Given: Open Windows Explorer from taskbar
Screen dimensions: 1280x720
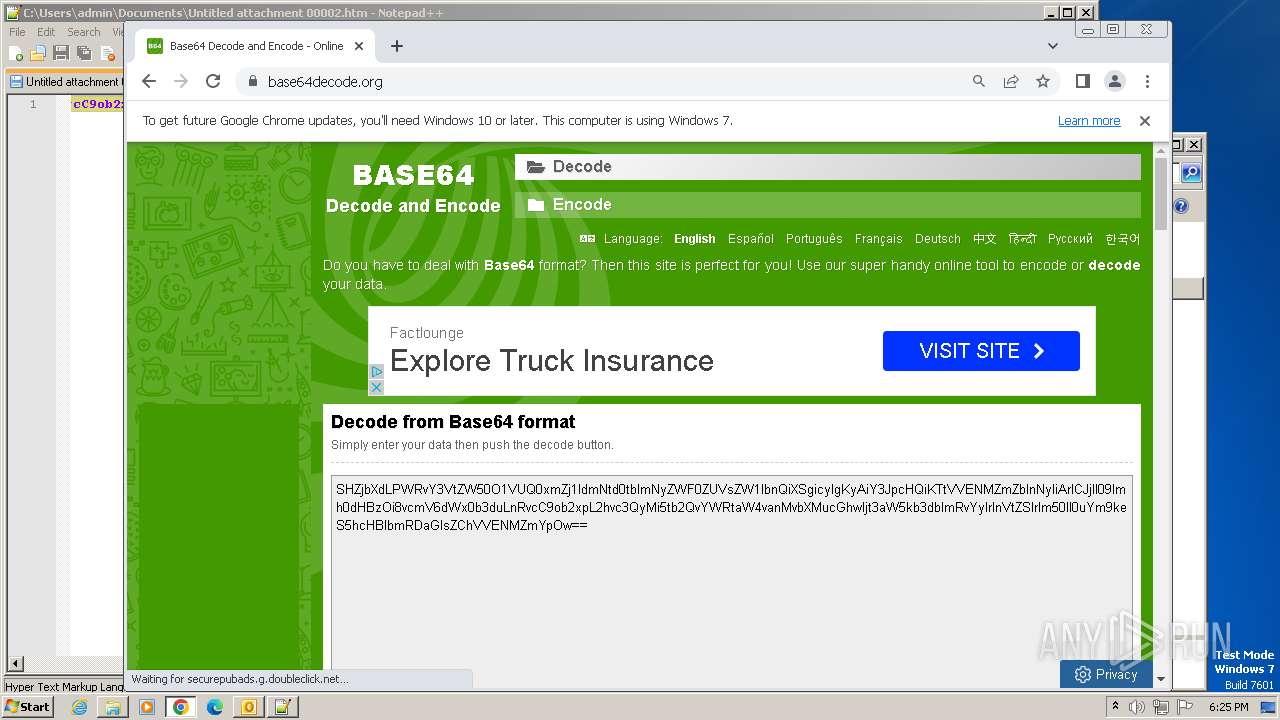Looking at the screenshot, I should [113, 707].
